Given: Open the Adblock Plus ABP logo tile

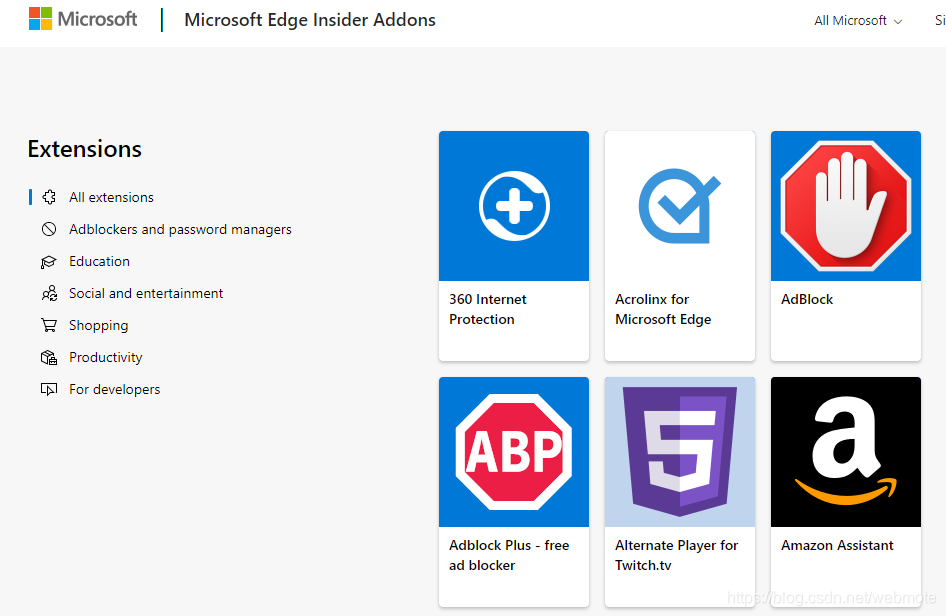Looking at the screenshot, I should [x=514, y=452].
